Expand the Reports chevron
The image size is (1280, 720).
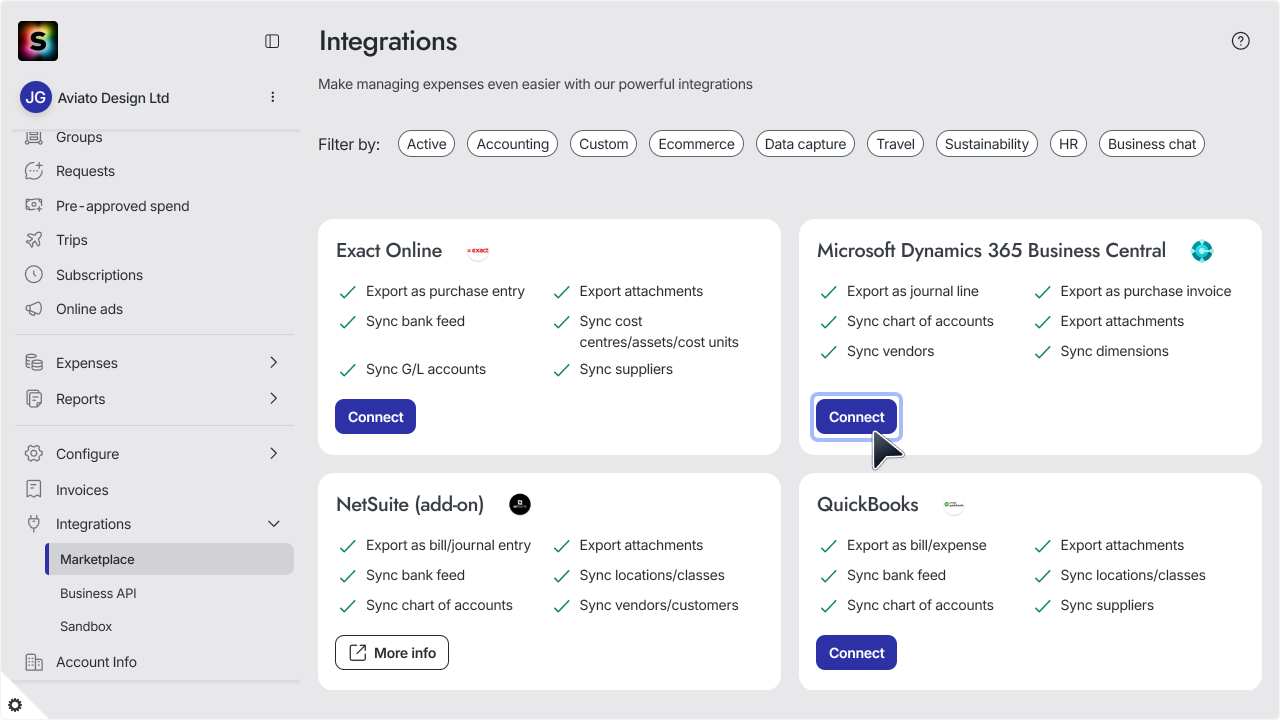coord(274,399)
